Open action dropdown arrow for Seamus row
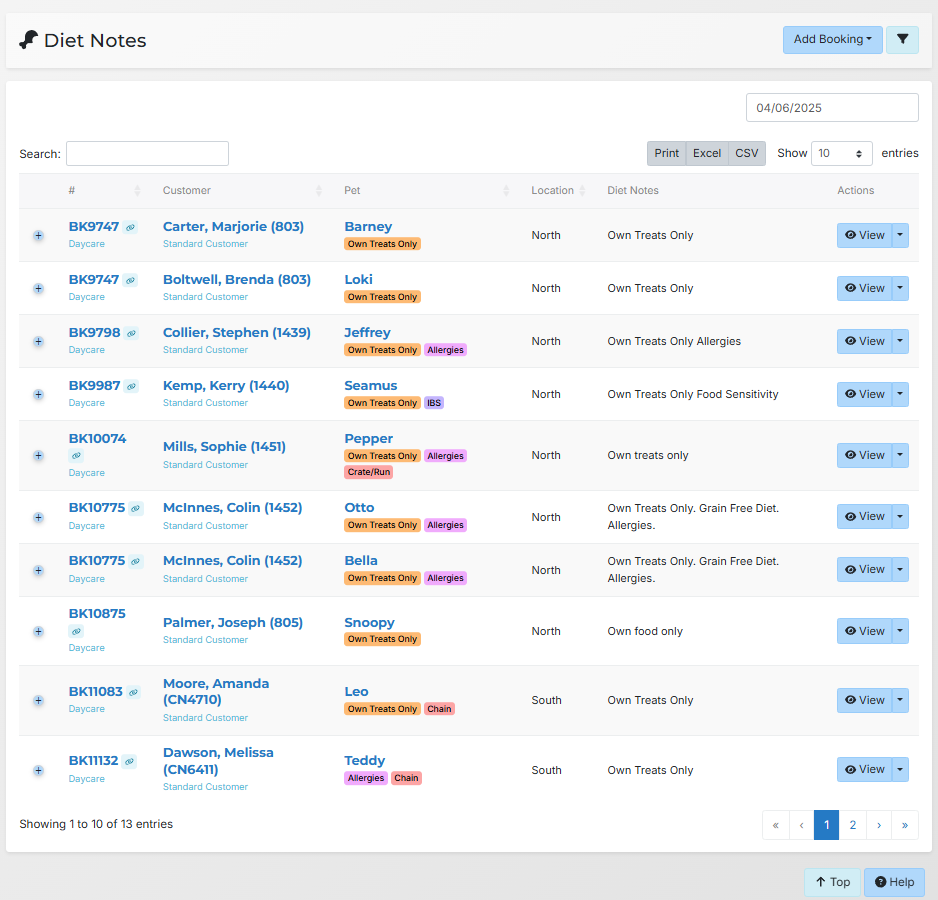The height and width of the screenshot is (900, 938). point(900,394)
